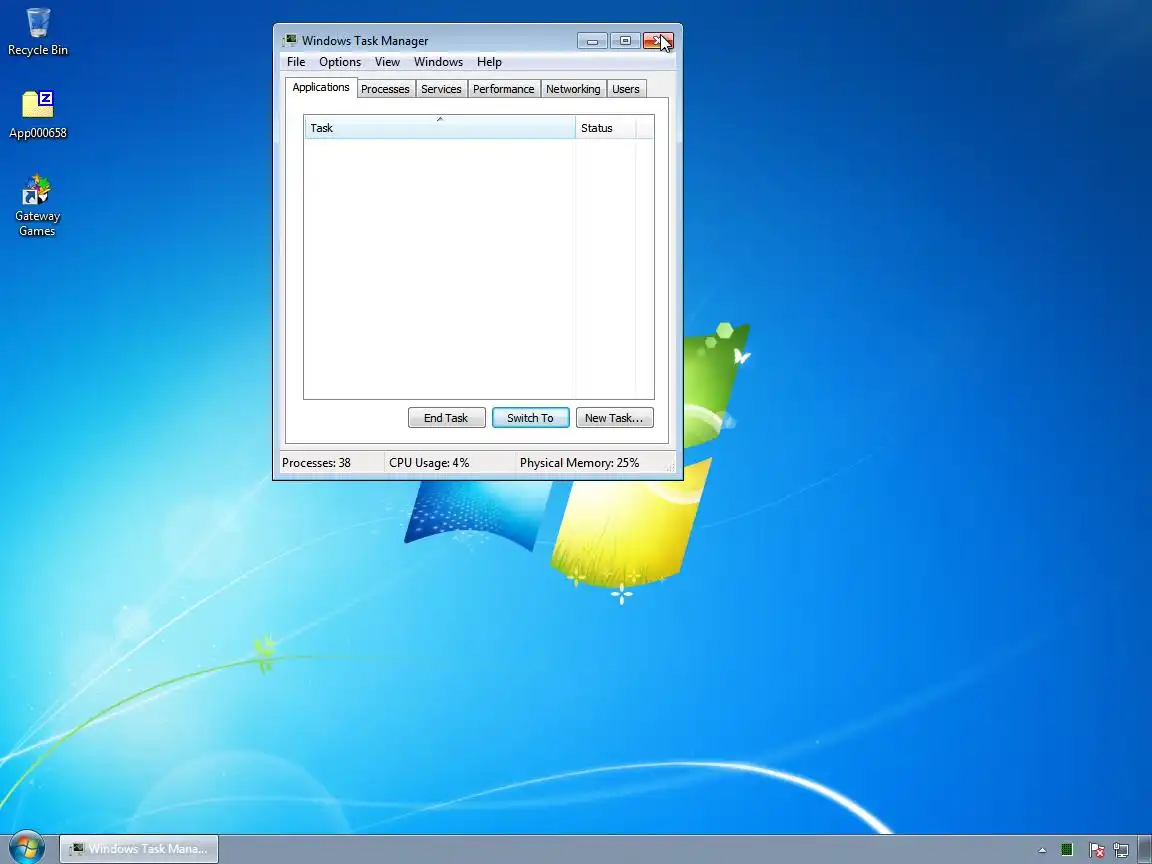Open the Recycle Bin desktop icon
This screenshot has width=1152, height=864.
coord(37,32)
